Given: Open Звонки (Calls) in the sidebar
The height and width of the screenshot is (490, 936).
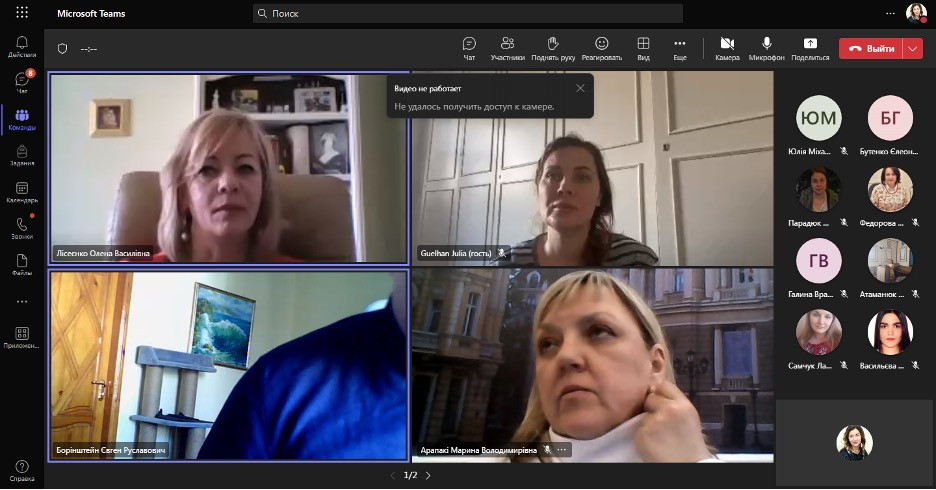Looking at the screenshot, I should (22, 228).
